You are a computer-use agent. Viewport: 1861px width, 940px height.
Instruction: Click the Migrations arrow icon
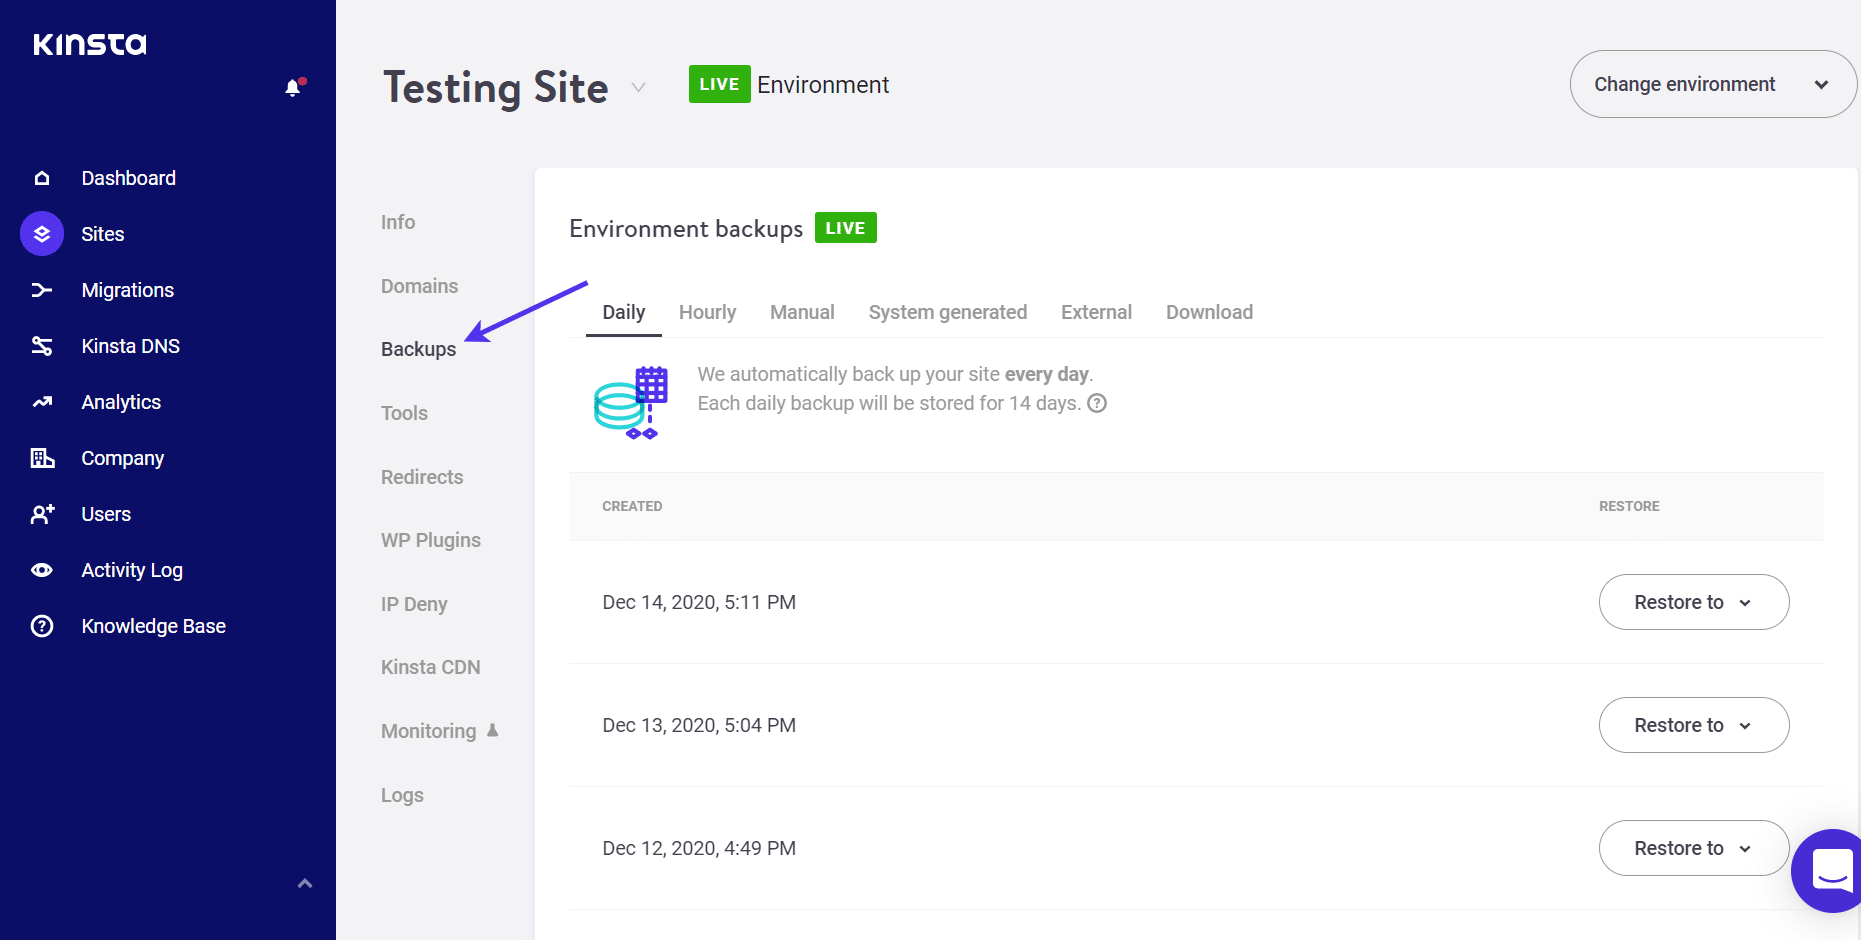click(42, 290)
